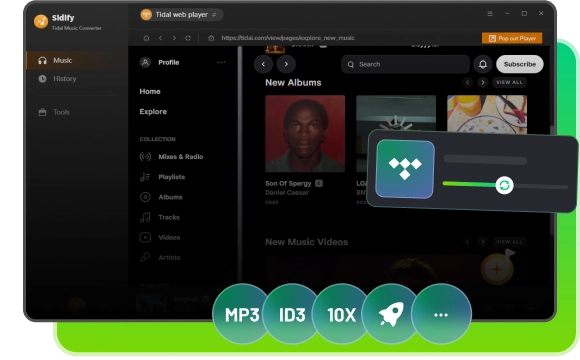Click the Tidal URL address field
Screen dimensions: 580x360
coord(288,38)
